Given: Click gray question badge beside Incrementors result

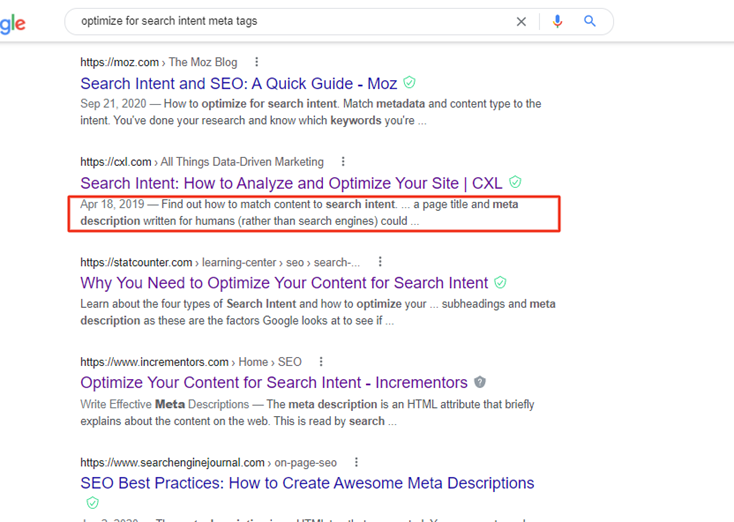Looking at the screenshot, I should tap(480, 383).
